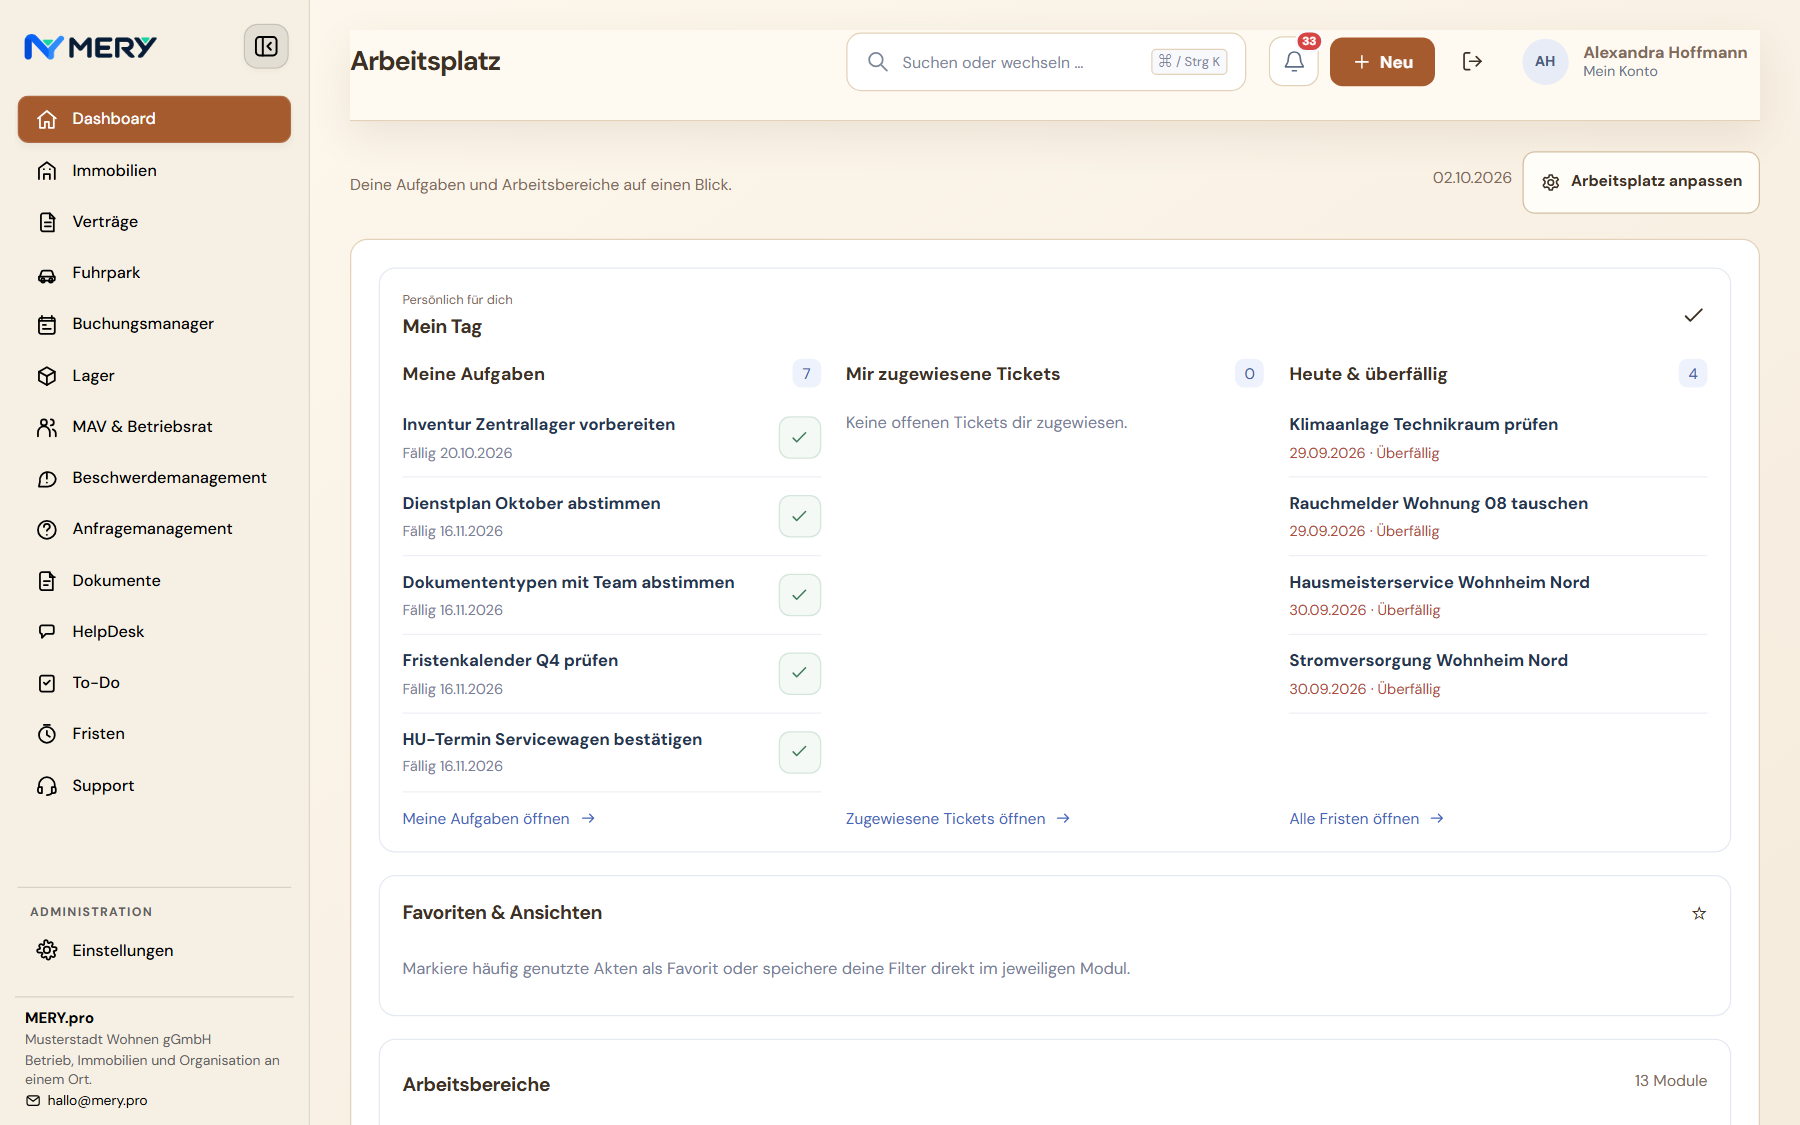Open Support via the headset icon
Viewport: 1800px width, 1125px height.
[x=47, y=786]
